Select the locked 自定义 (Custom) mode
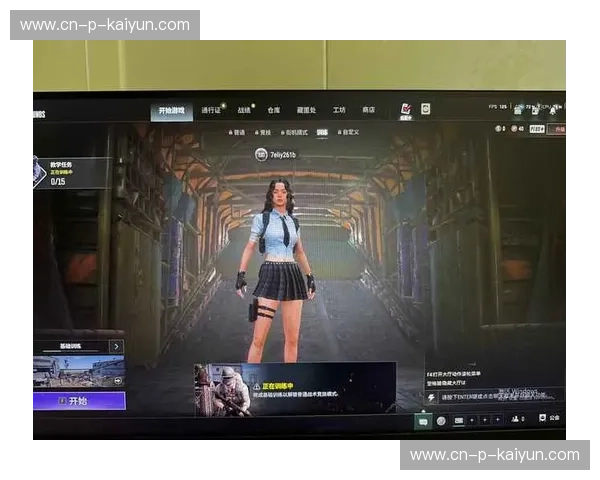This screenshot has width=600, height=480. coord(349,132)
